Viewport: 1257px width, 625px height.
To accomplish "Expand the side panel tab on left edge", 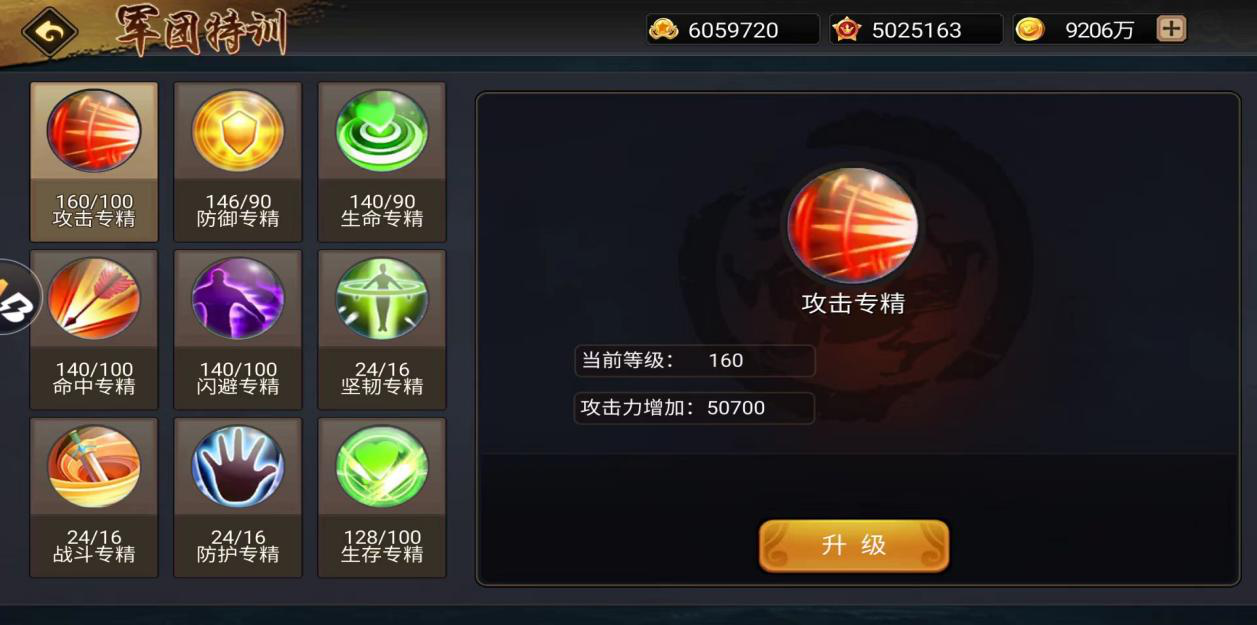I will 18,296.
